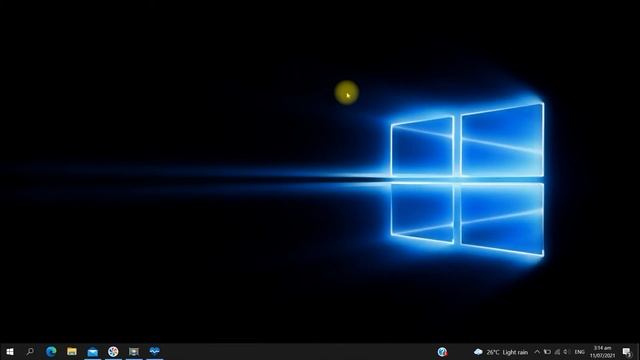Switch to the monitor-icon app on taskbar

(x=134, y=351)
